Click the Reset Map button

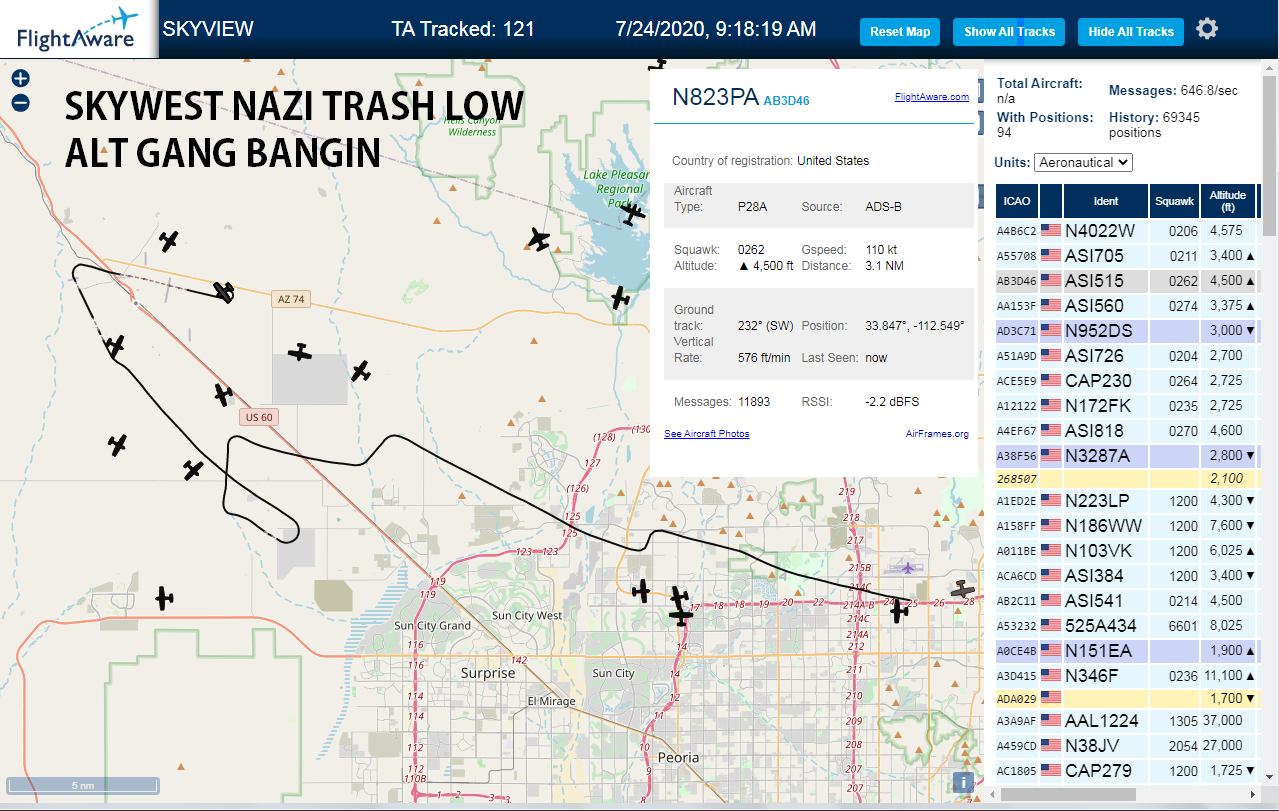click(900, 32)
